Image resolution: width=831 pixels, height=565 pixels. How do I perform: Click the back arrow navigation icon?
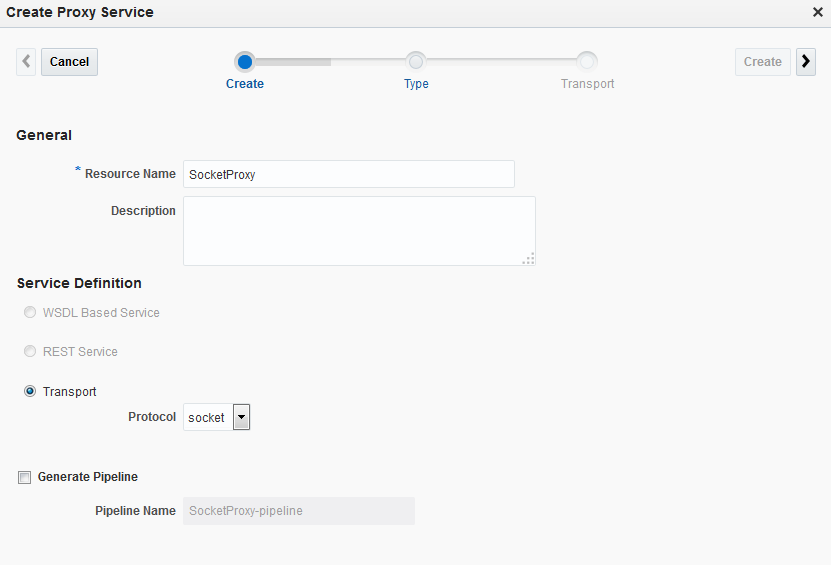[26, 62]
